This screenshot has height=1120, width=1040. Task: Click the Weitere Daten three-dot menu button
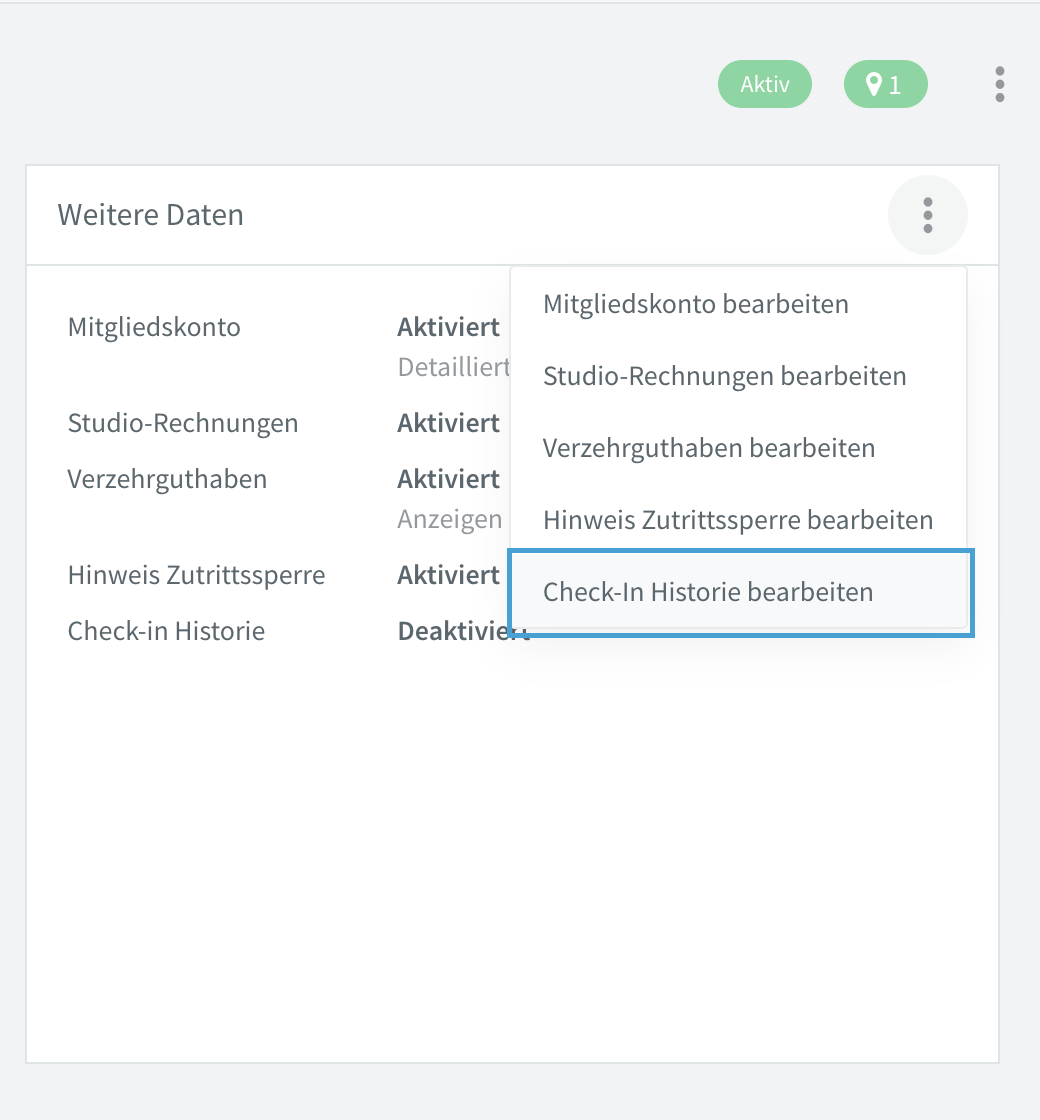click(927, 215)
